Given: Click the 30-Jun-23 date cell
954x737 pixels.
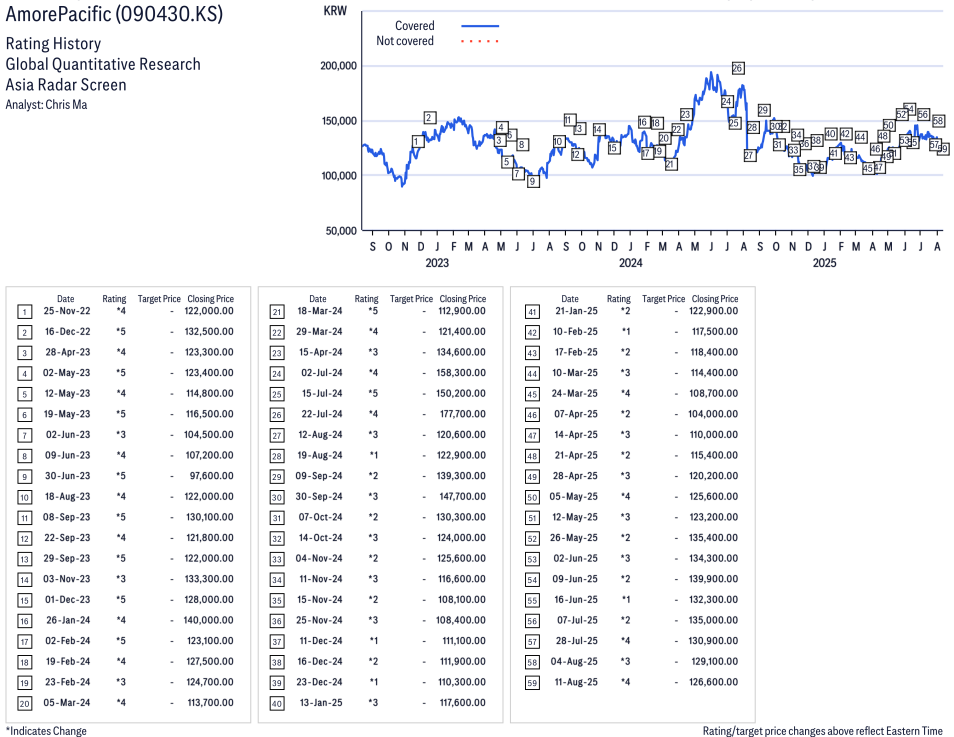Looking at the screenshot, I should click(67, 476).
